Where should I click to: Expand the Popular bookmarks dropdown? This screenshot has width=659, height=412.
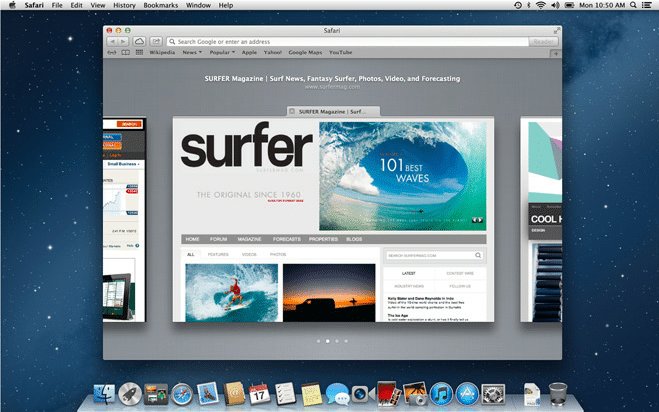[219, 51]
